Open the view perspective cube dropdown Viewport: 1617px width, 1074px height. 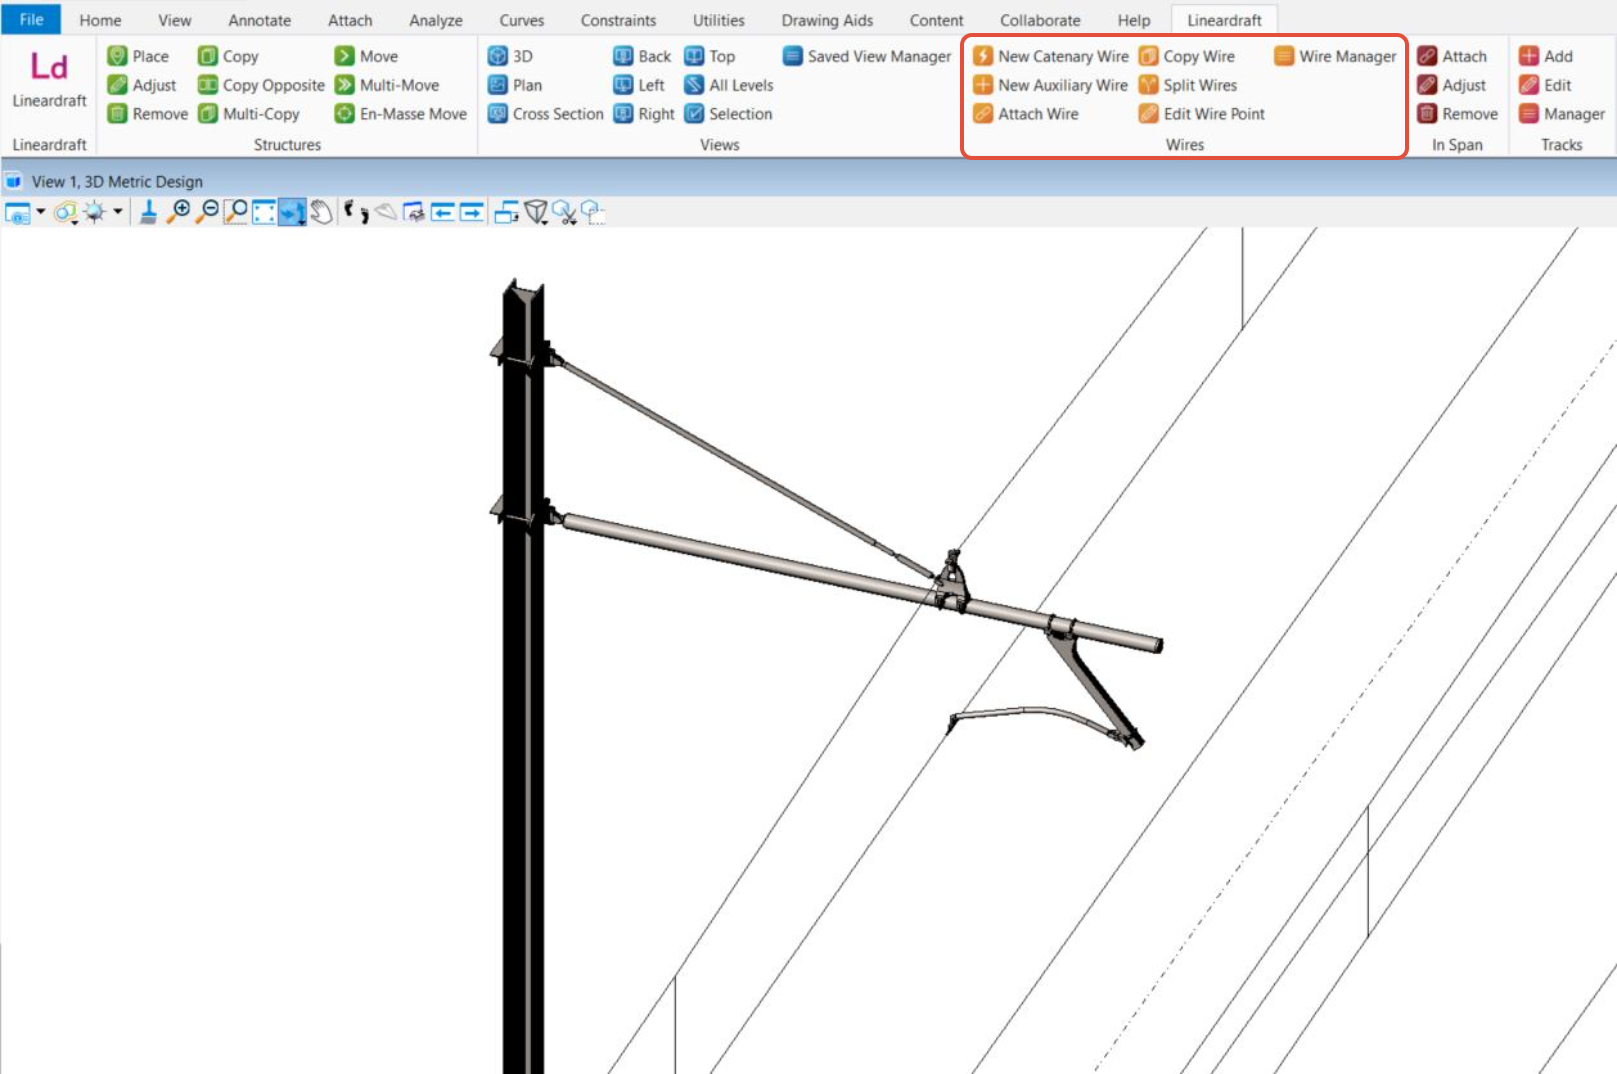pos(536,212)
